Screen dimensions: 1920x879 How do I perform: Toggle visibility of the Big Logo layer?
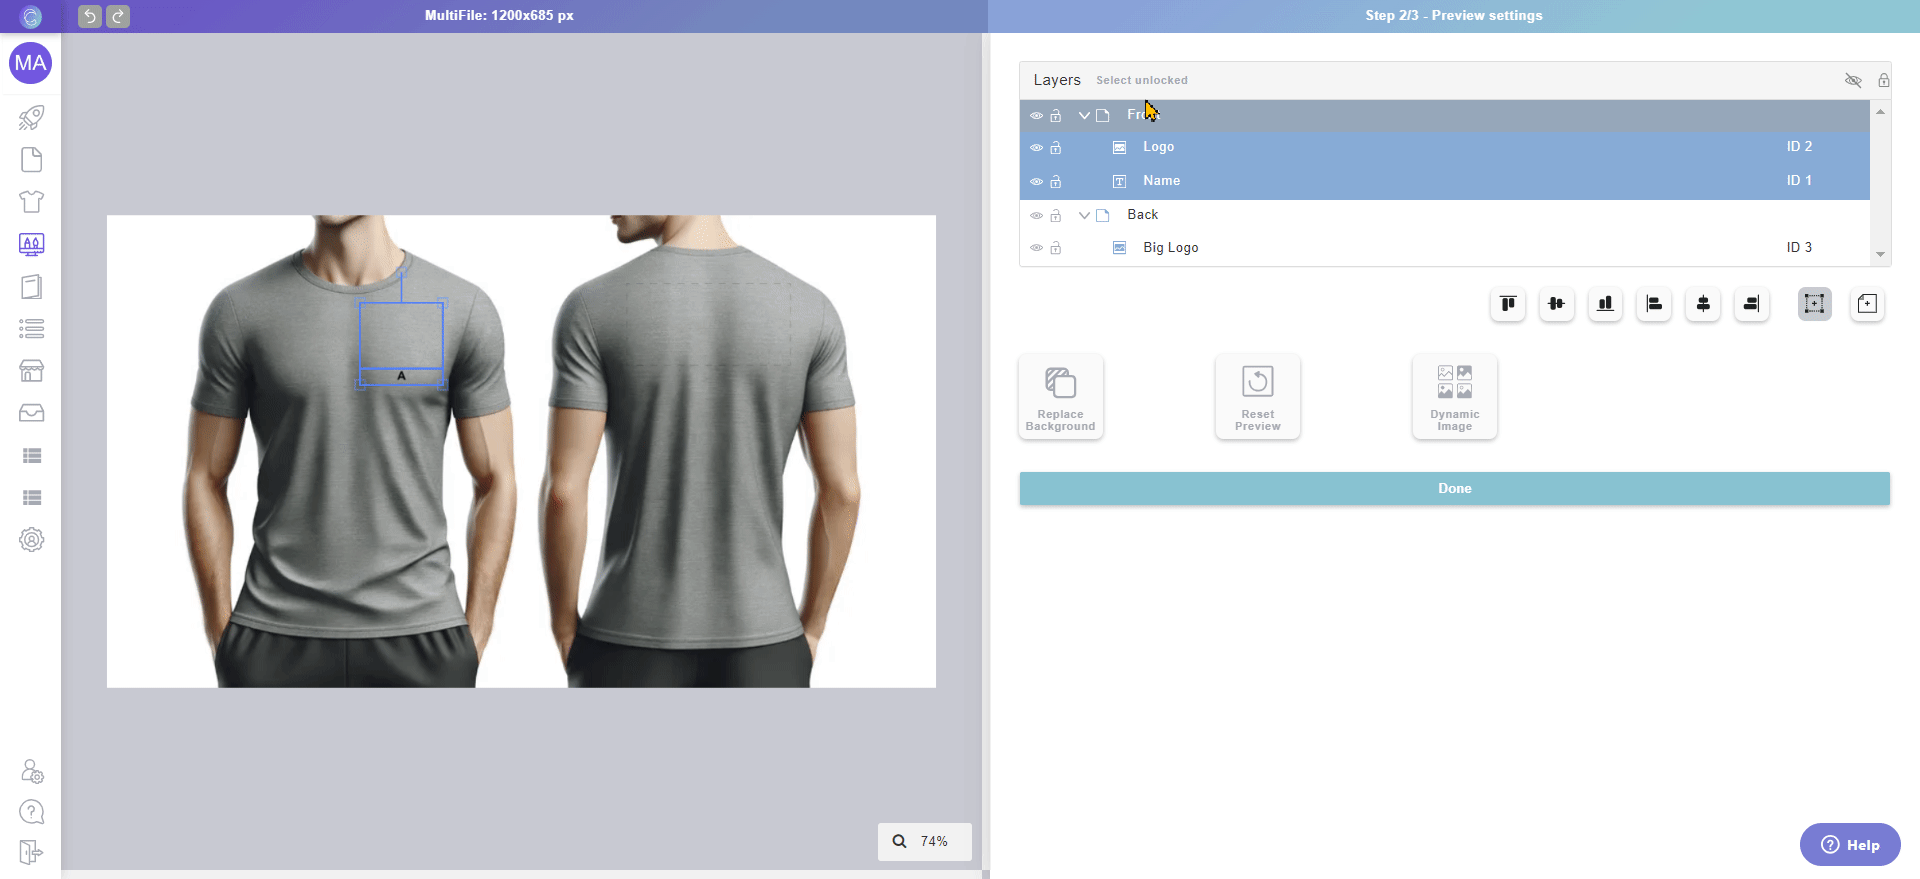coord(1036,248)
